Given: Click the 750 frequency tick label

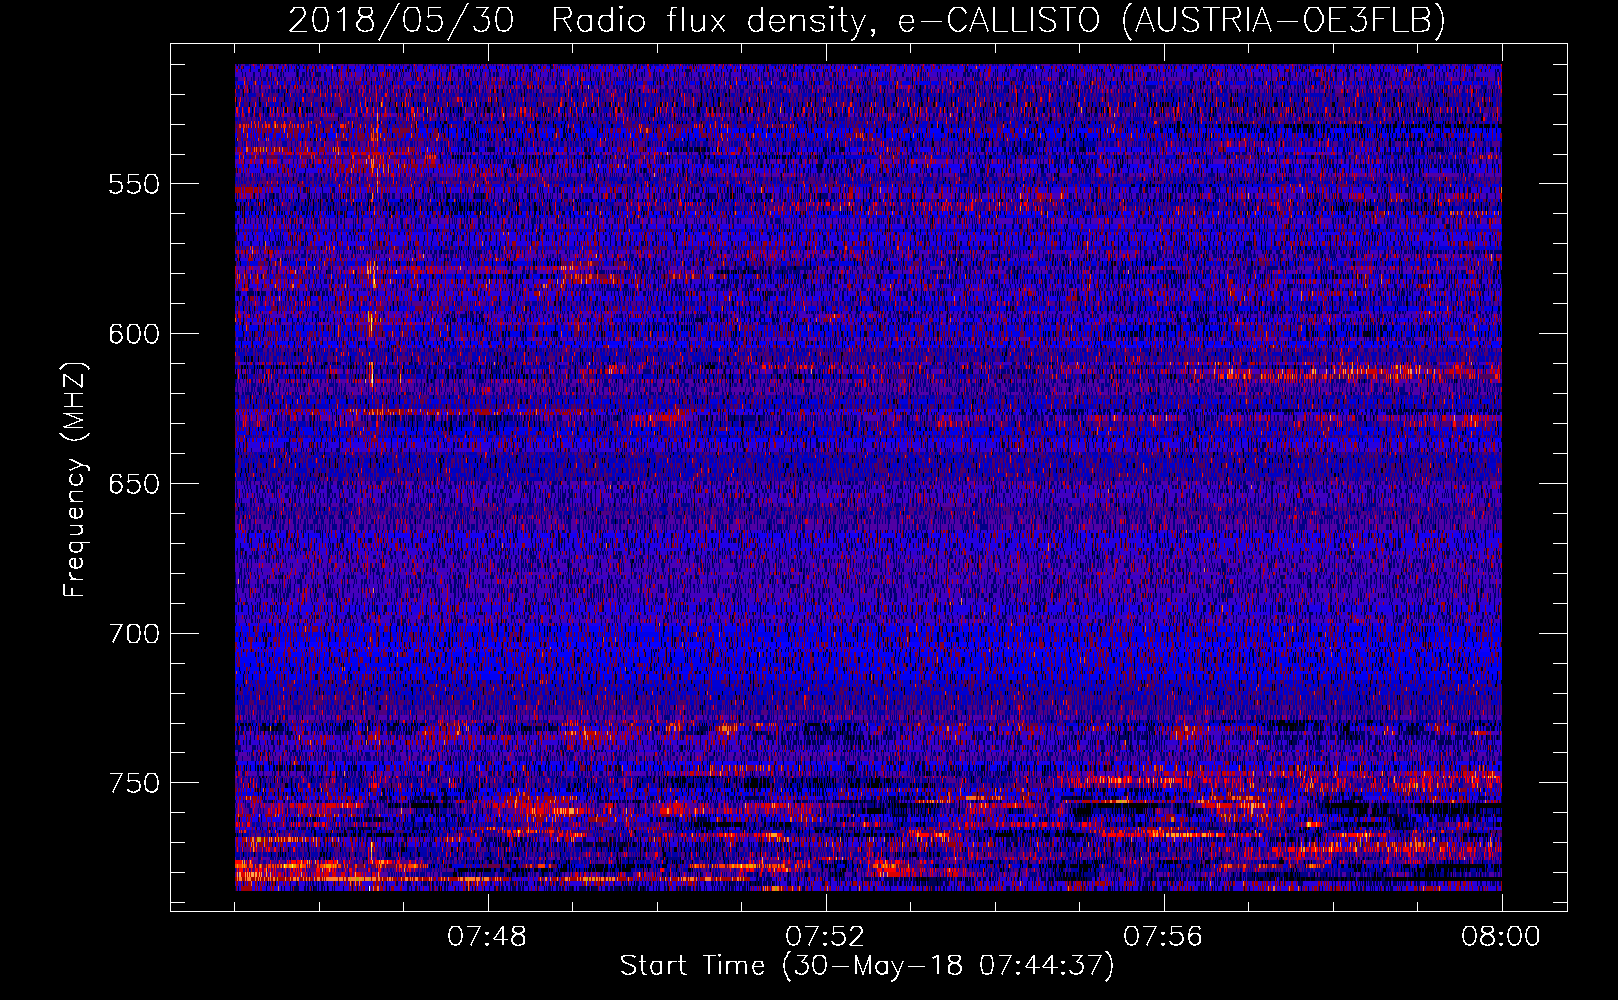Looking at the screenshot, I should (134, 783).
